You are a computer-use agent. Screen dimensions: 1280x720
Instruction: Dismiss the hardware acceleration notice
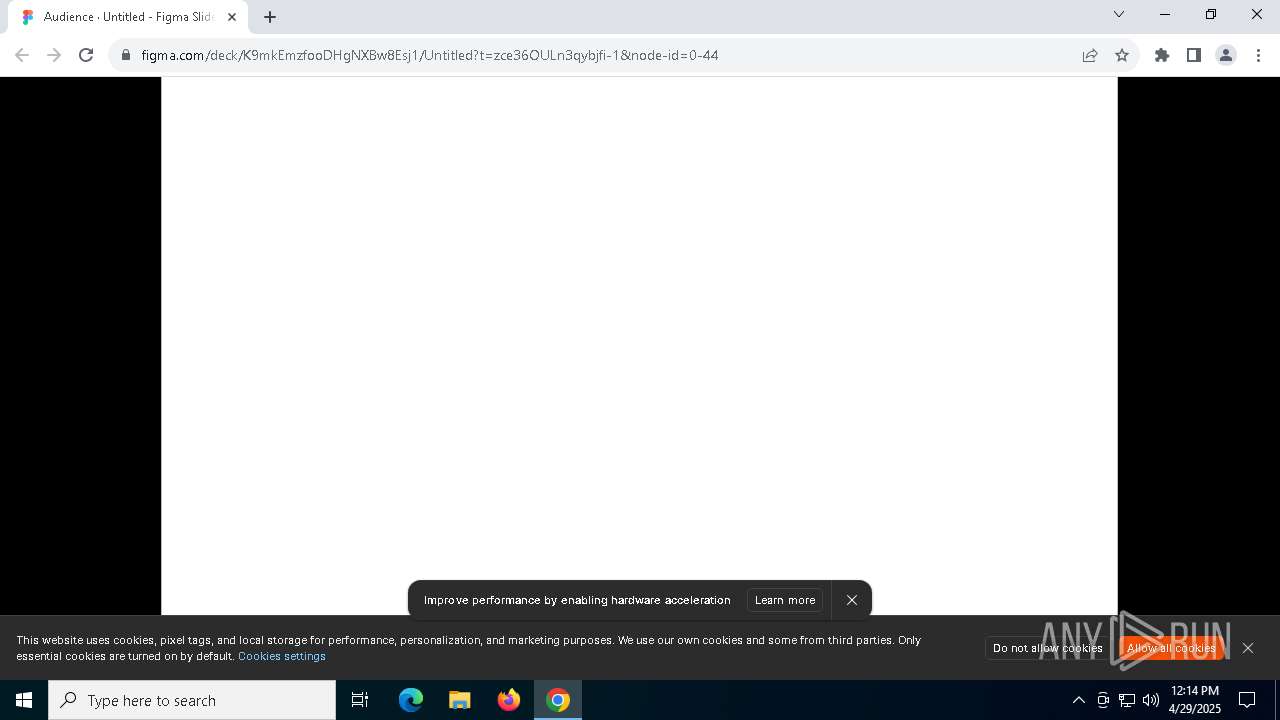[852, 600]
